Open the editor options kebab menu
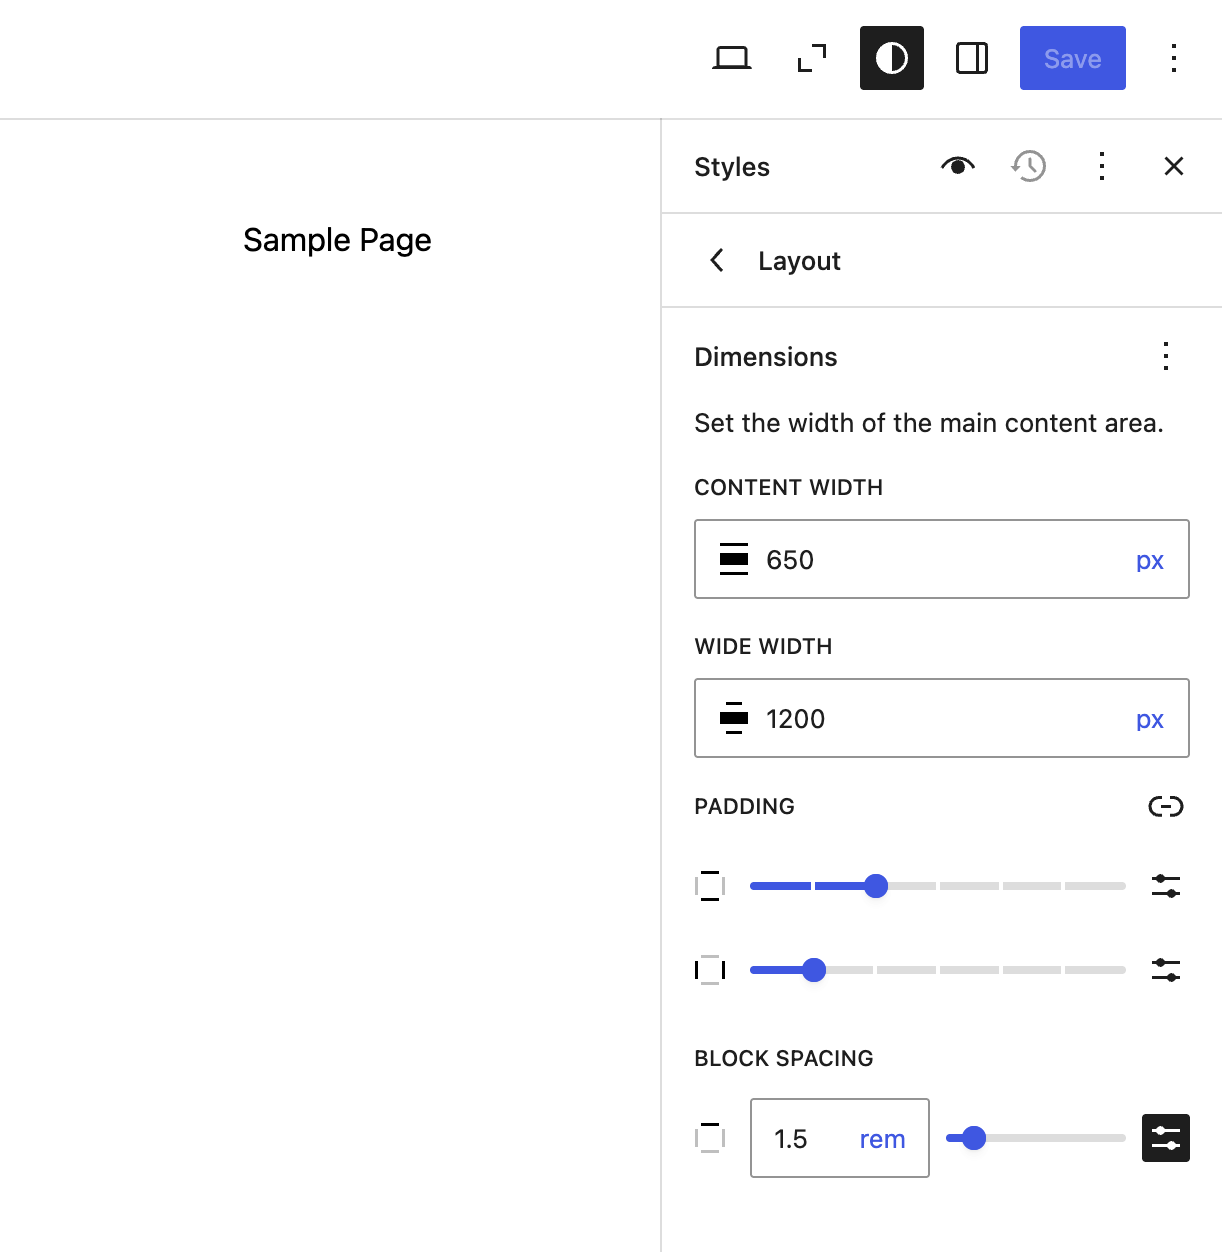The image size is (1222, 1252). pyautogui.click(x=1172, y=58)
